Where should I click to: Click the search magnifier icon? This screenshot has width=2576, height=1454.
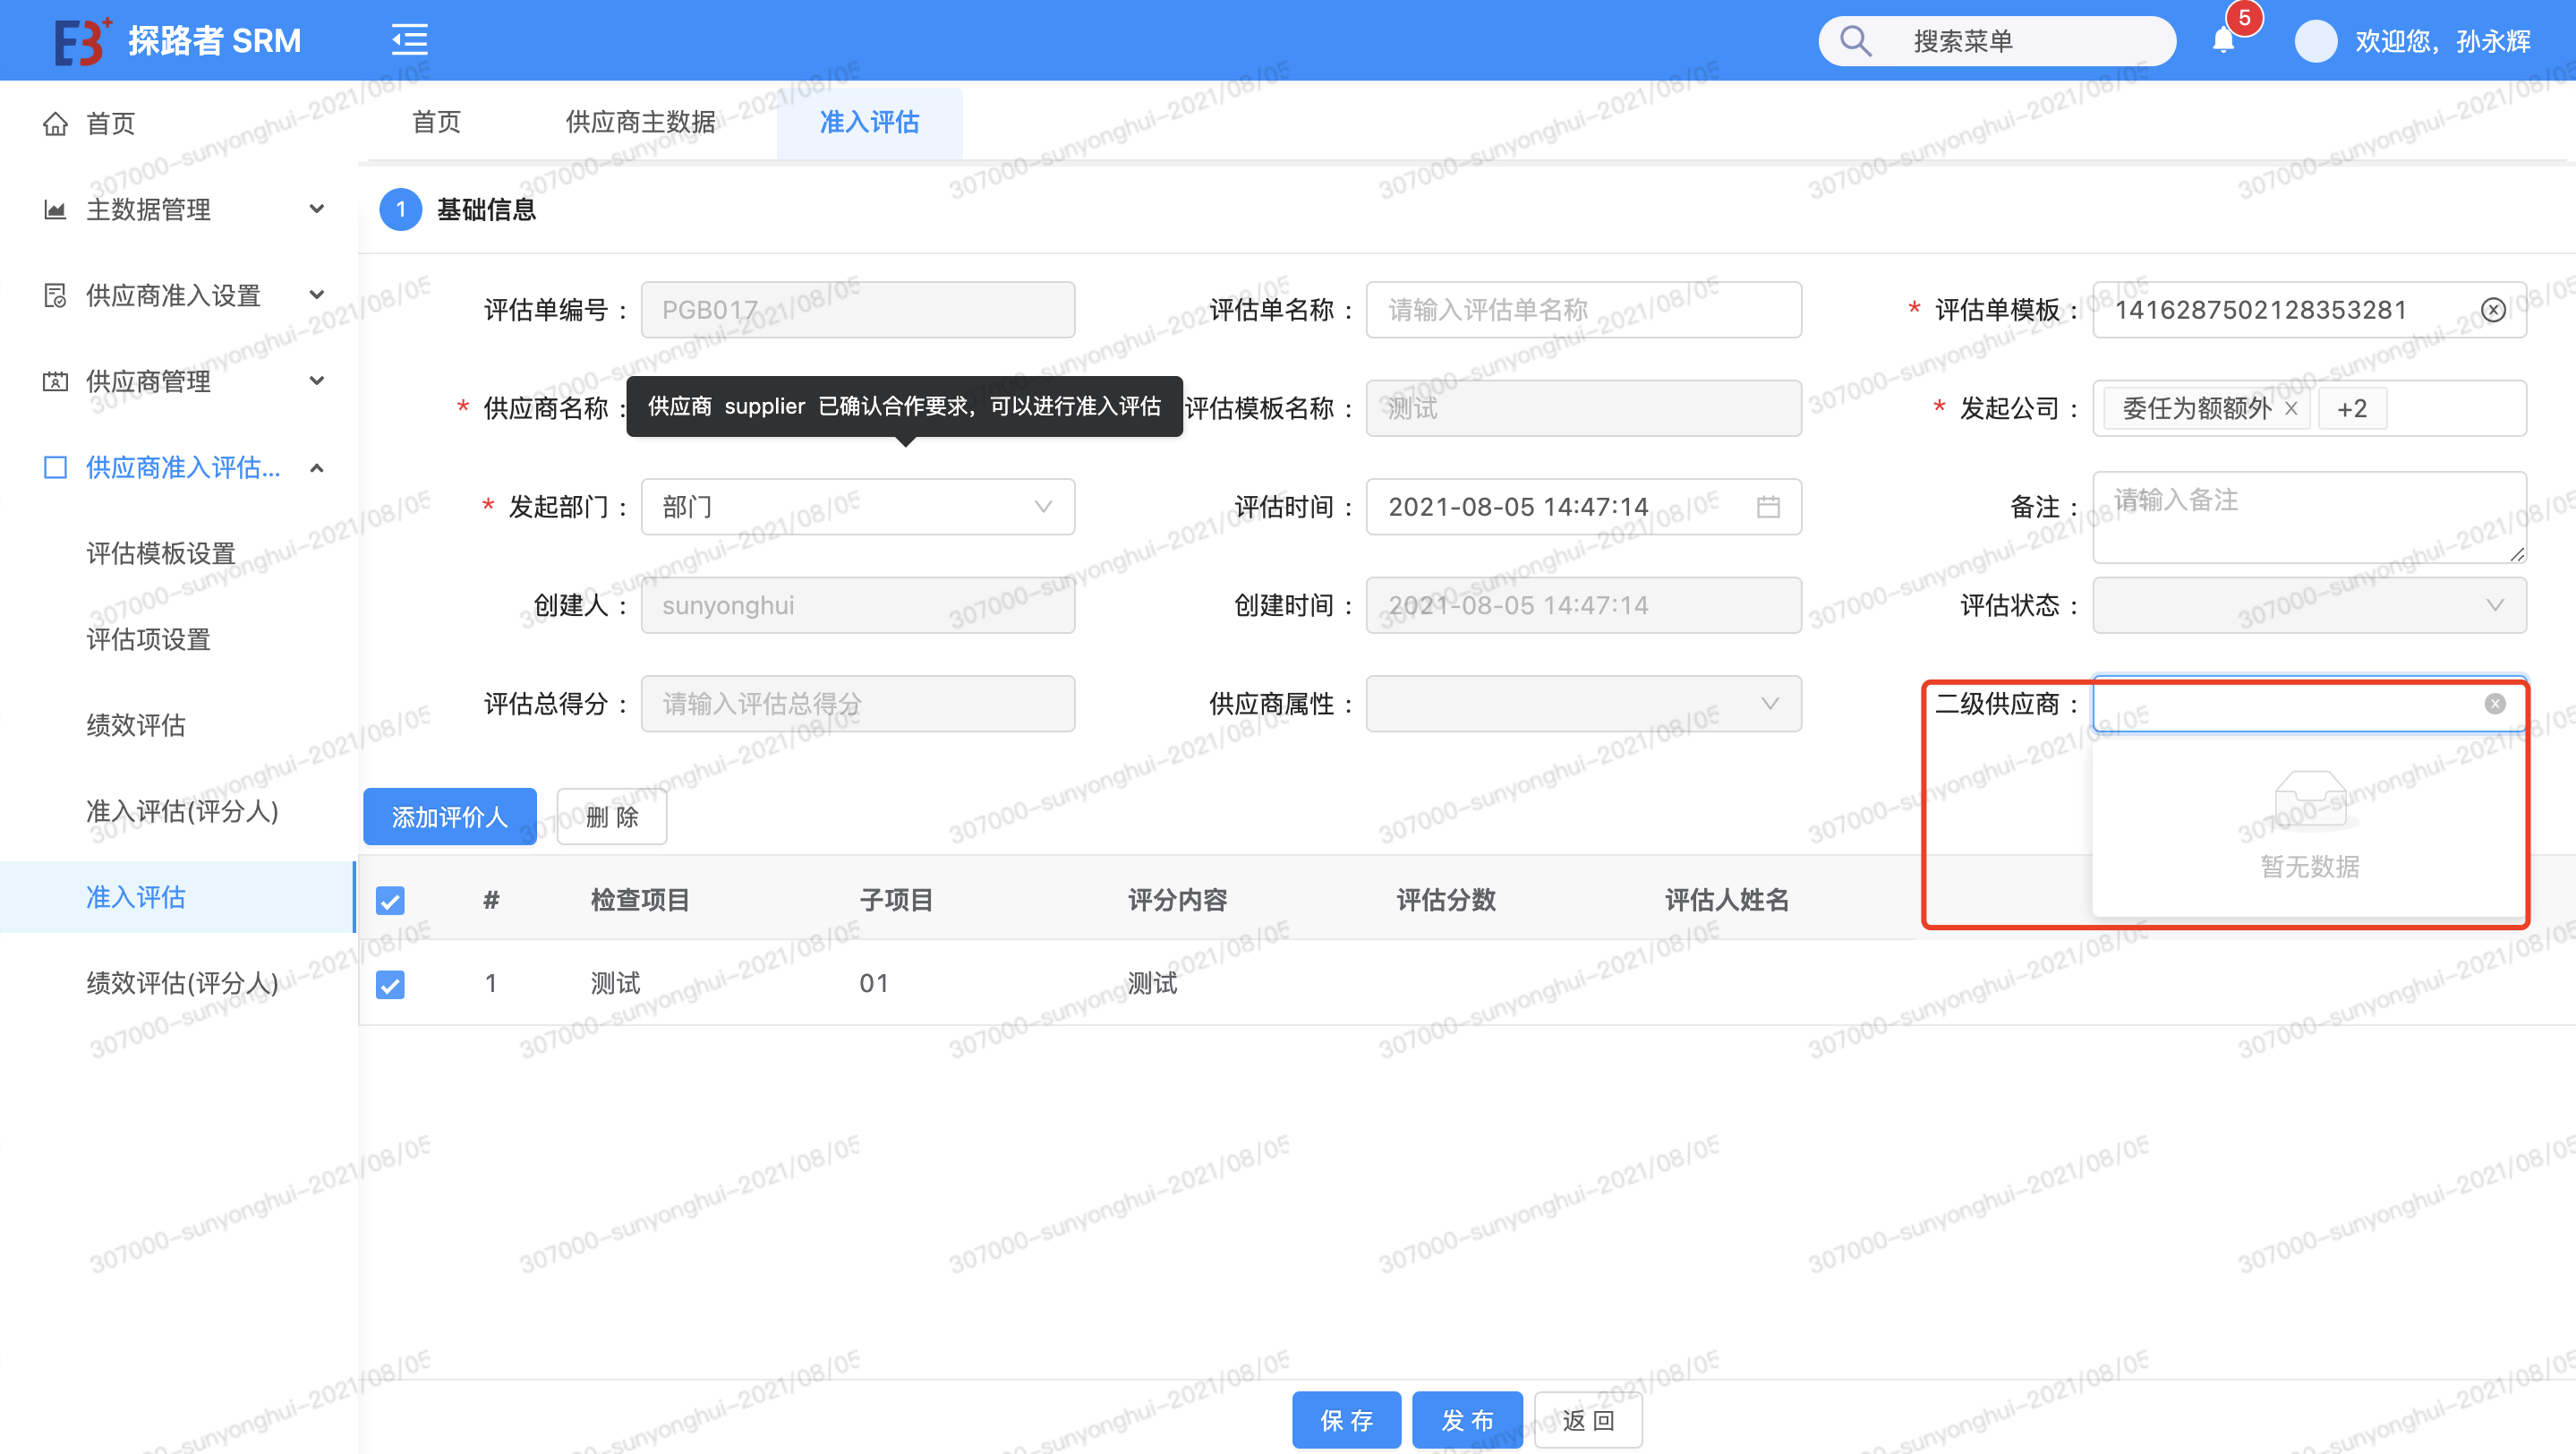click(x=1855, y=41)
